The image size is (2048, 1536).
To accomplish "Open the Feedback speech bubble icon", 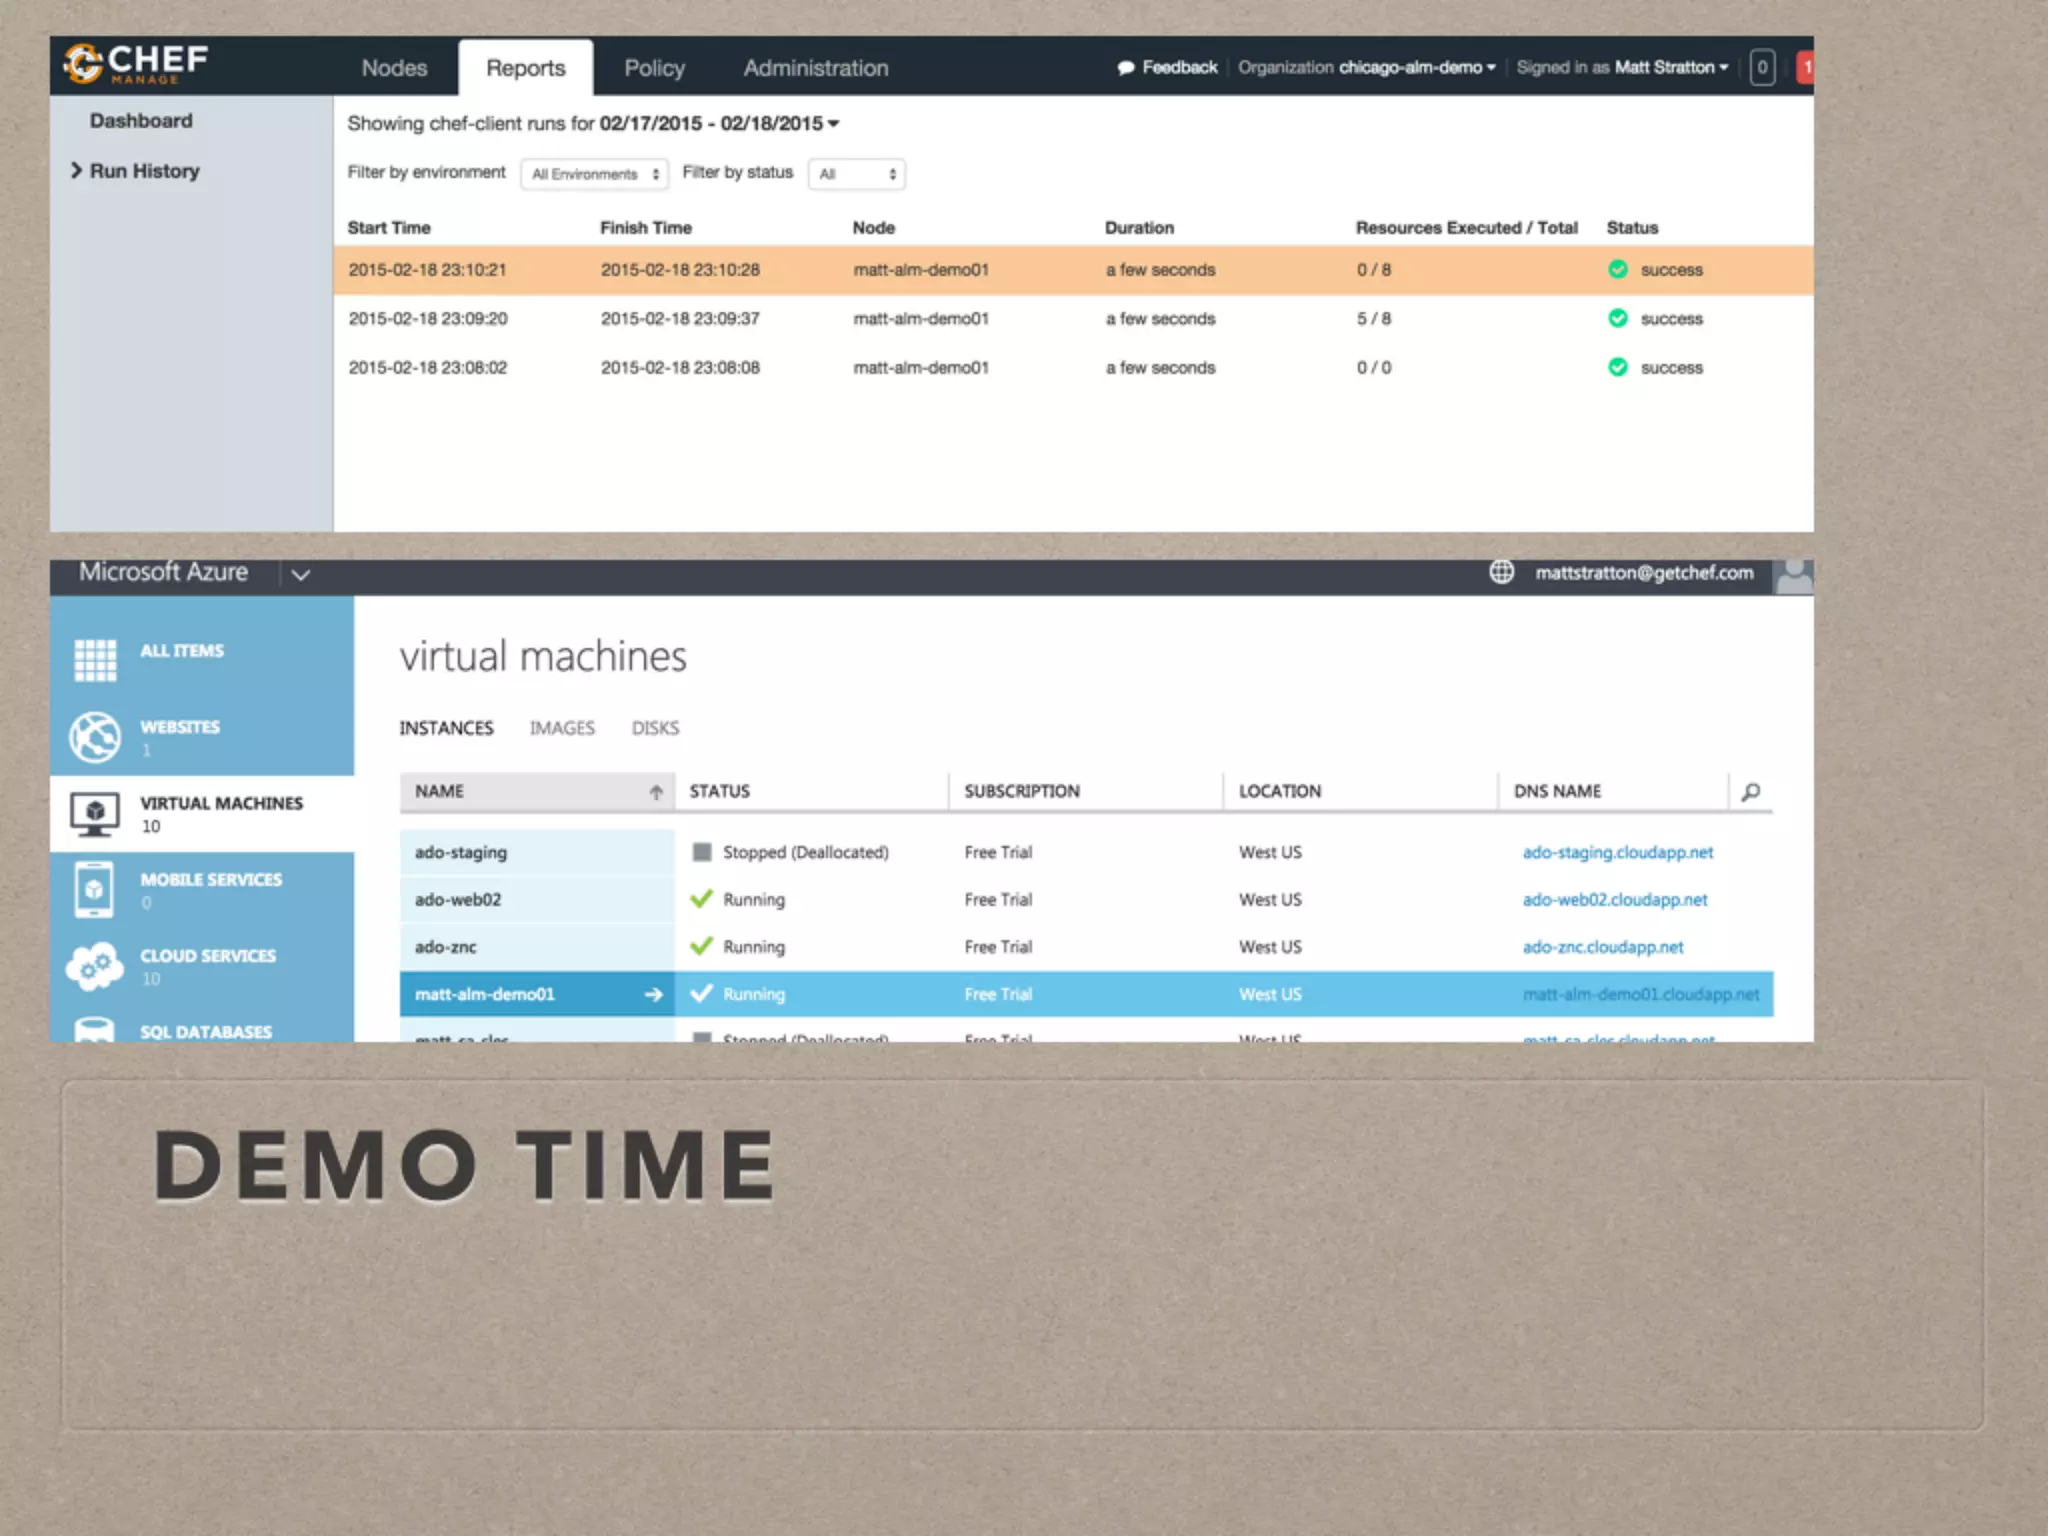I will 1125,68.
